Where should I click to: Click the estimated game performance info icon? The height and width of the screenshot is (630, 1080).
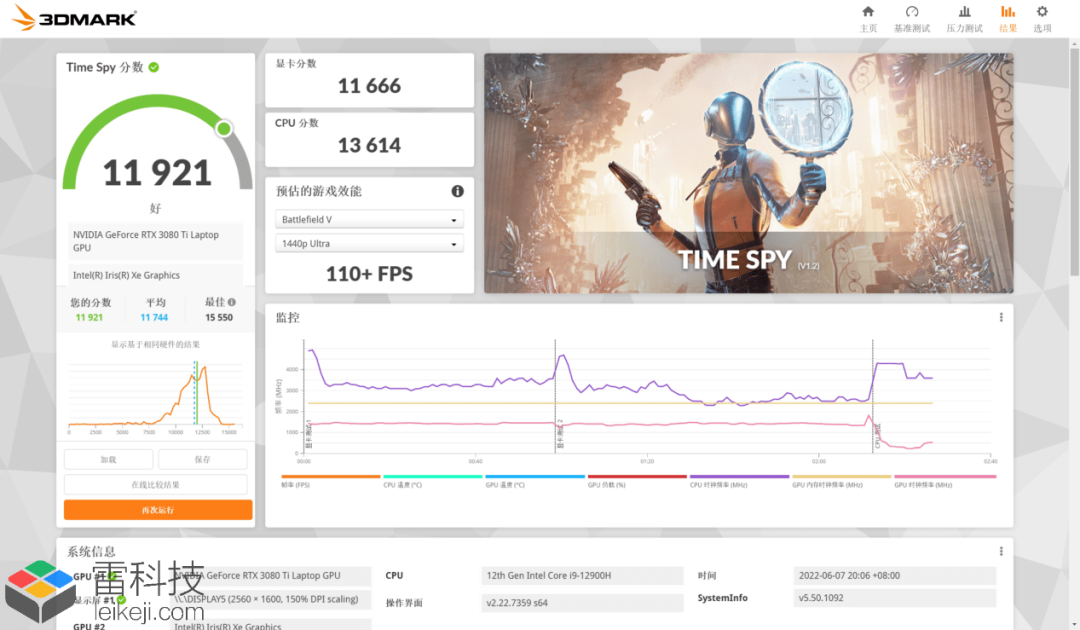[x=457, y=191]
